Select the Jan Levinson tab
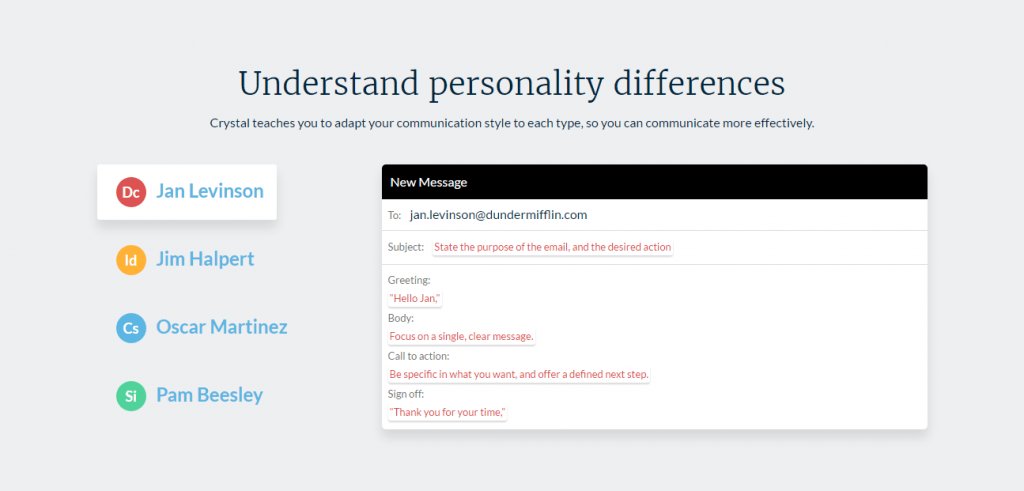 209,191
